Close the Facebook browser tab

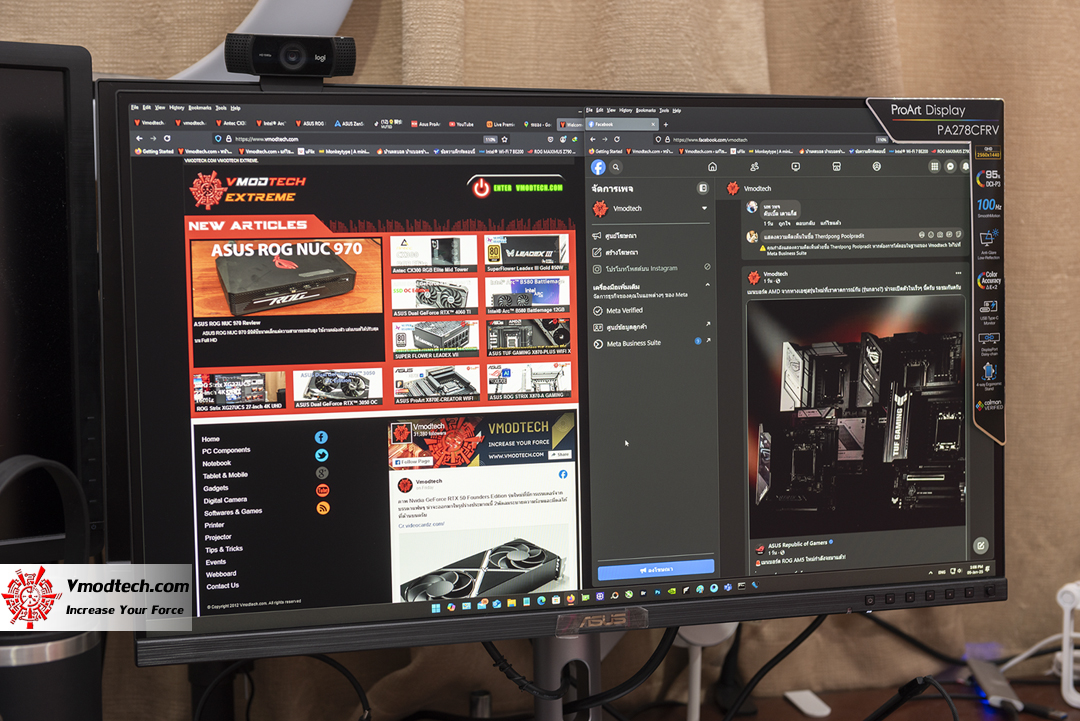pos(653,125)
